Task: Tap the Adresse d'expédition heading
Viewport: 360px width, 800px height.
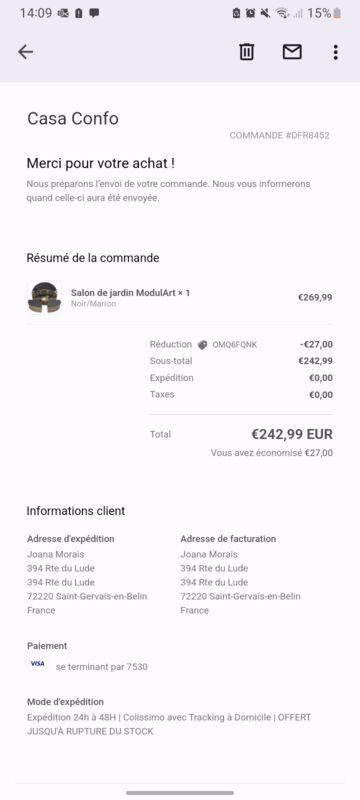Action: pyautogui.click(x=71, y=539)
